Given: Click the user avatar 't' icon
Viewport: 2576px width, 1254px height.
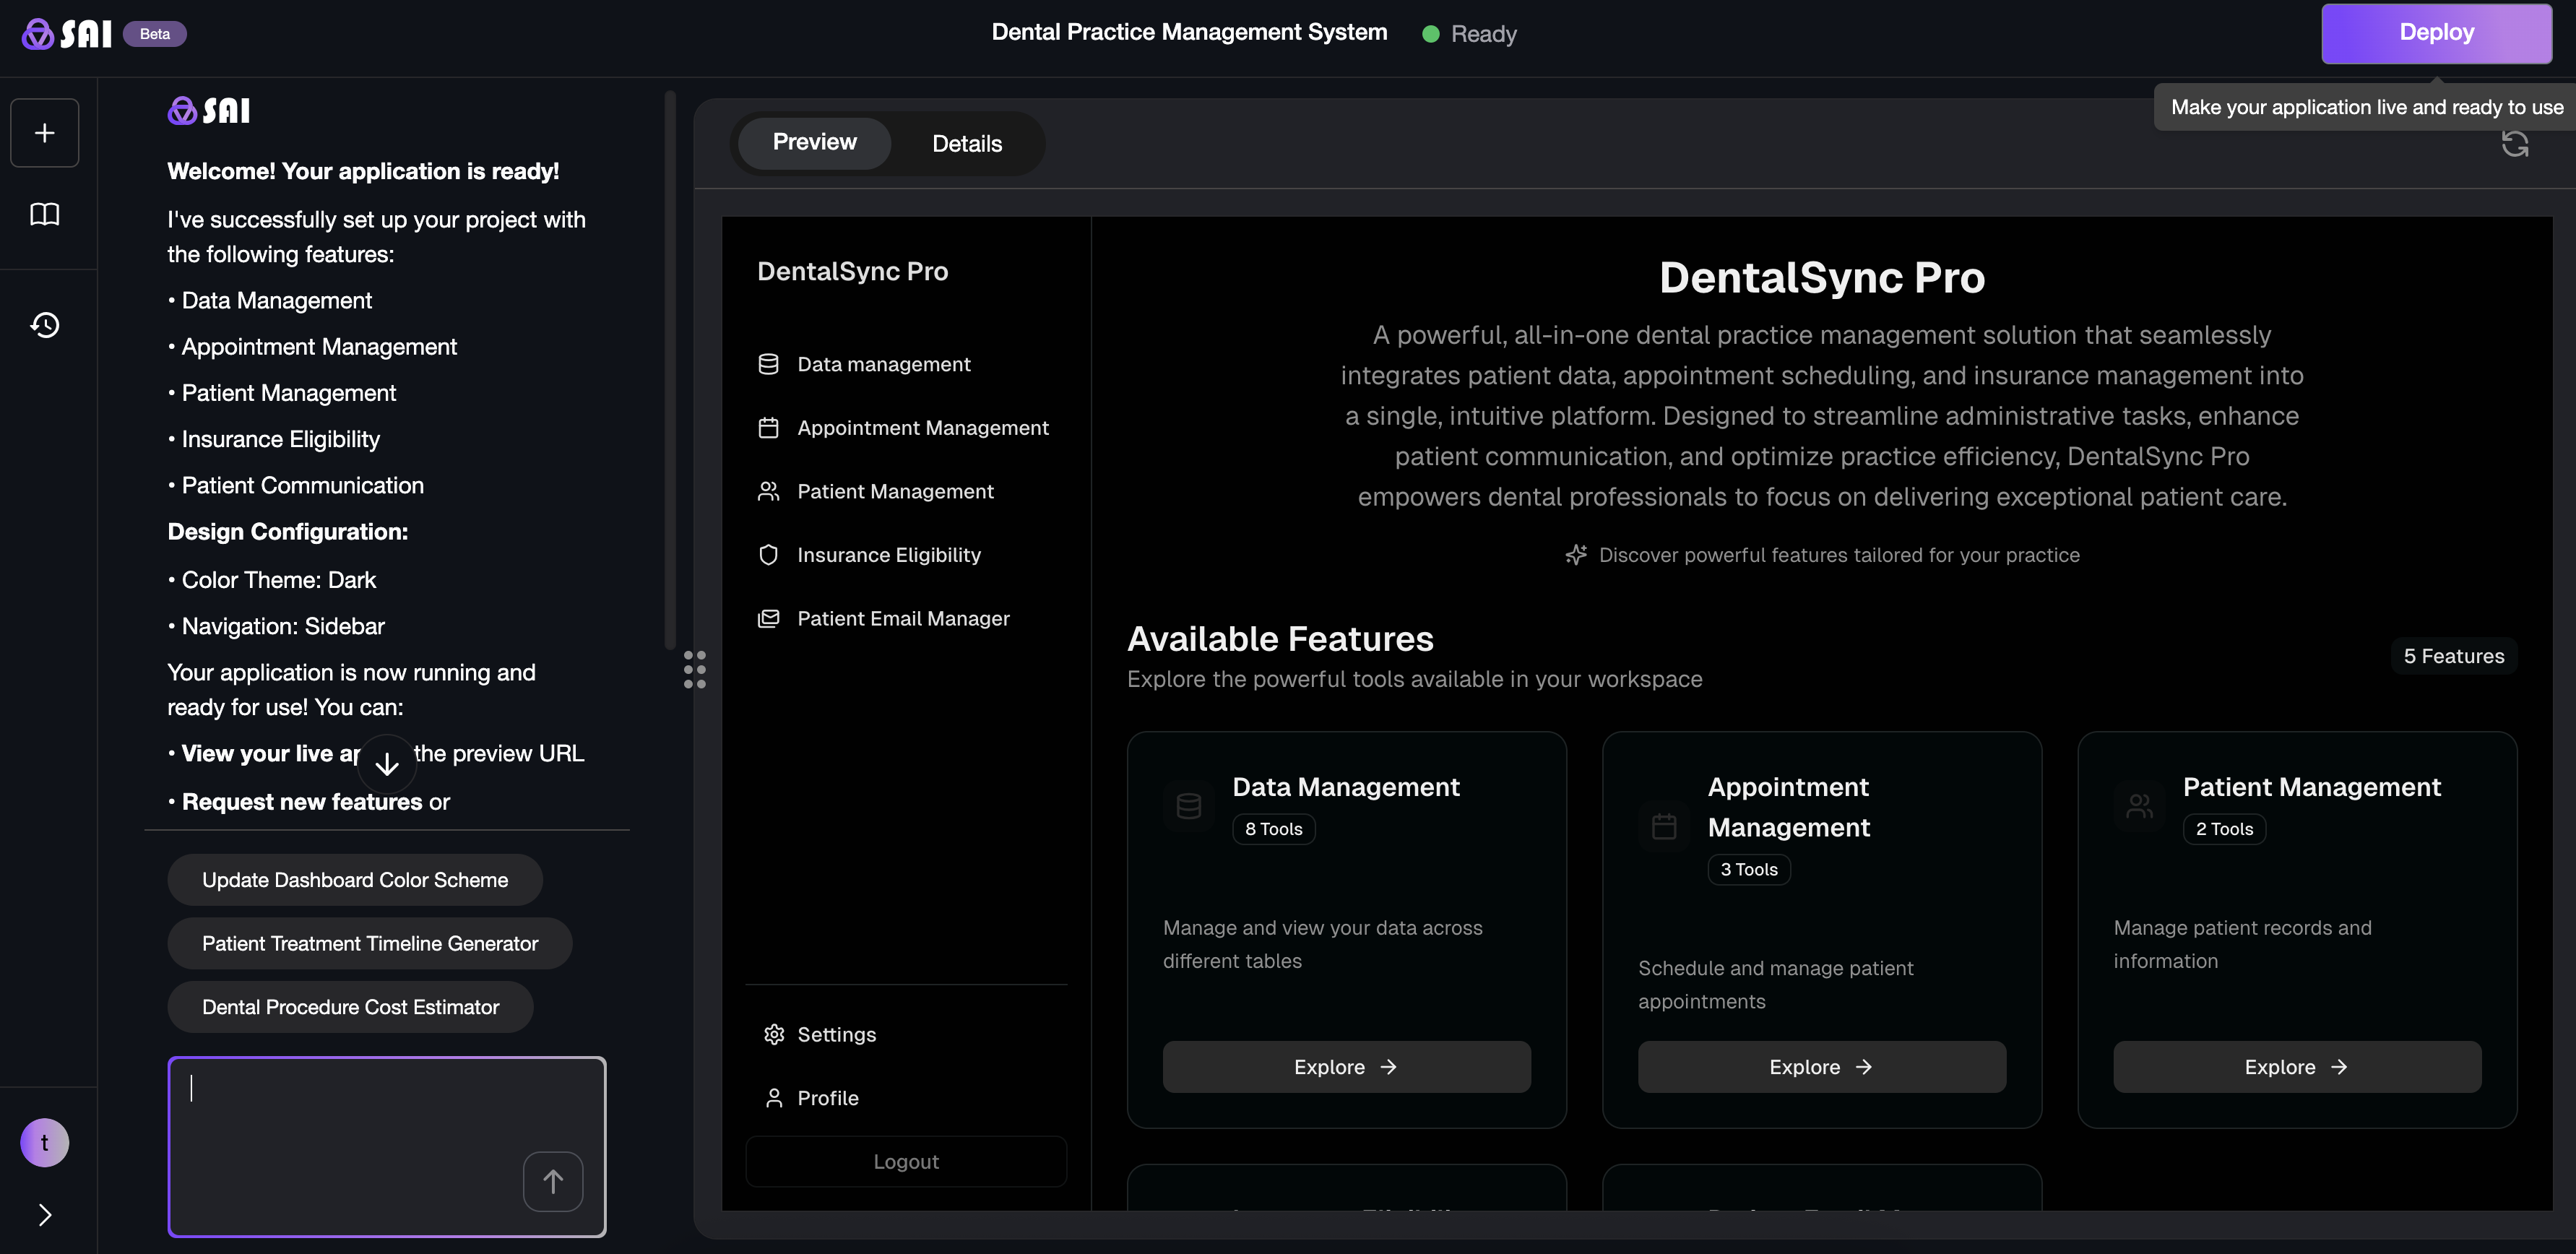Looking at the screenshot, I should point(44,1143).
